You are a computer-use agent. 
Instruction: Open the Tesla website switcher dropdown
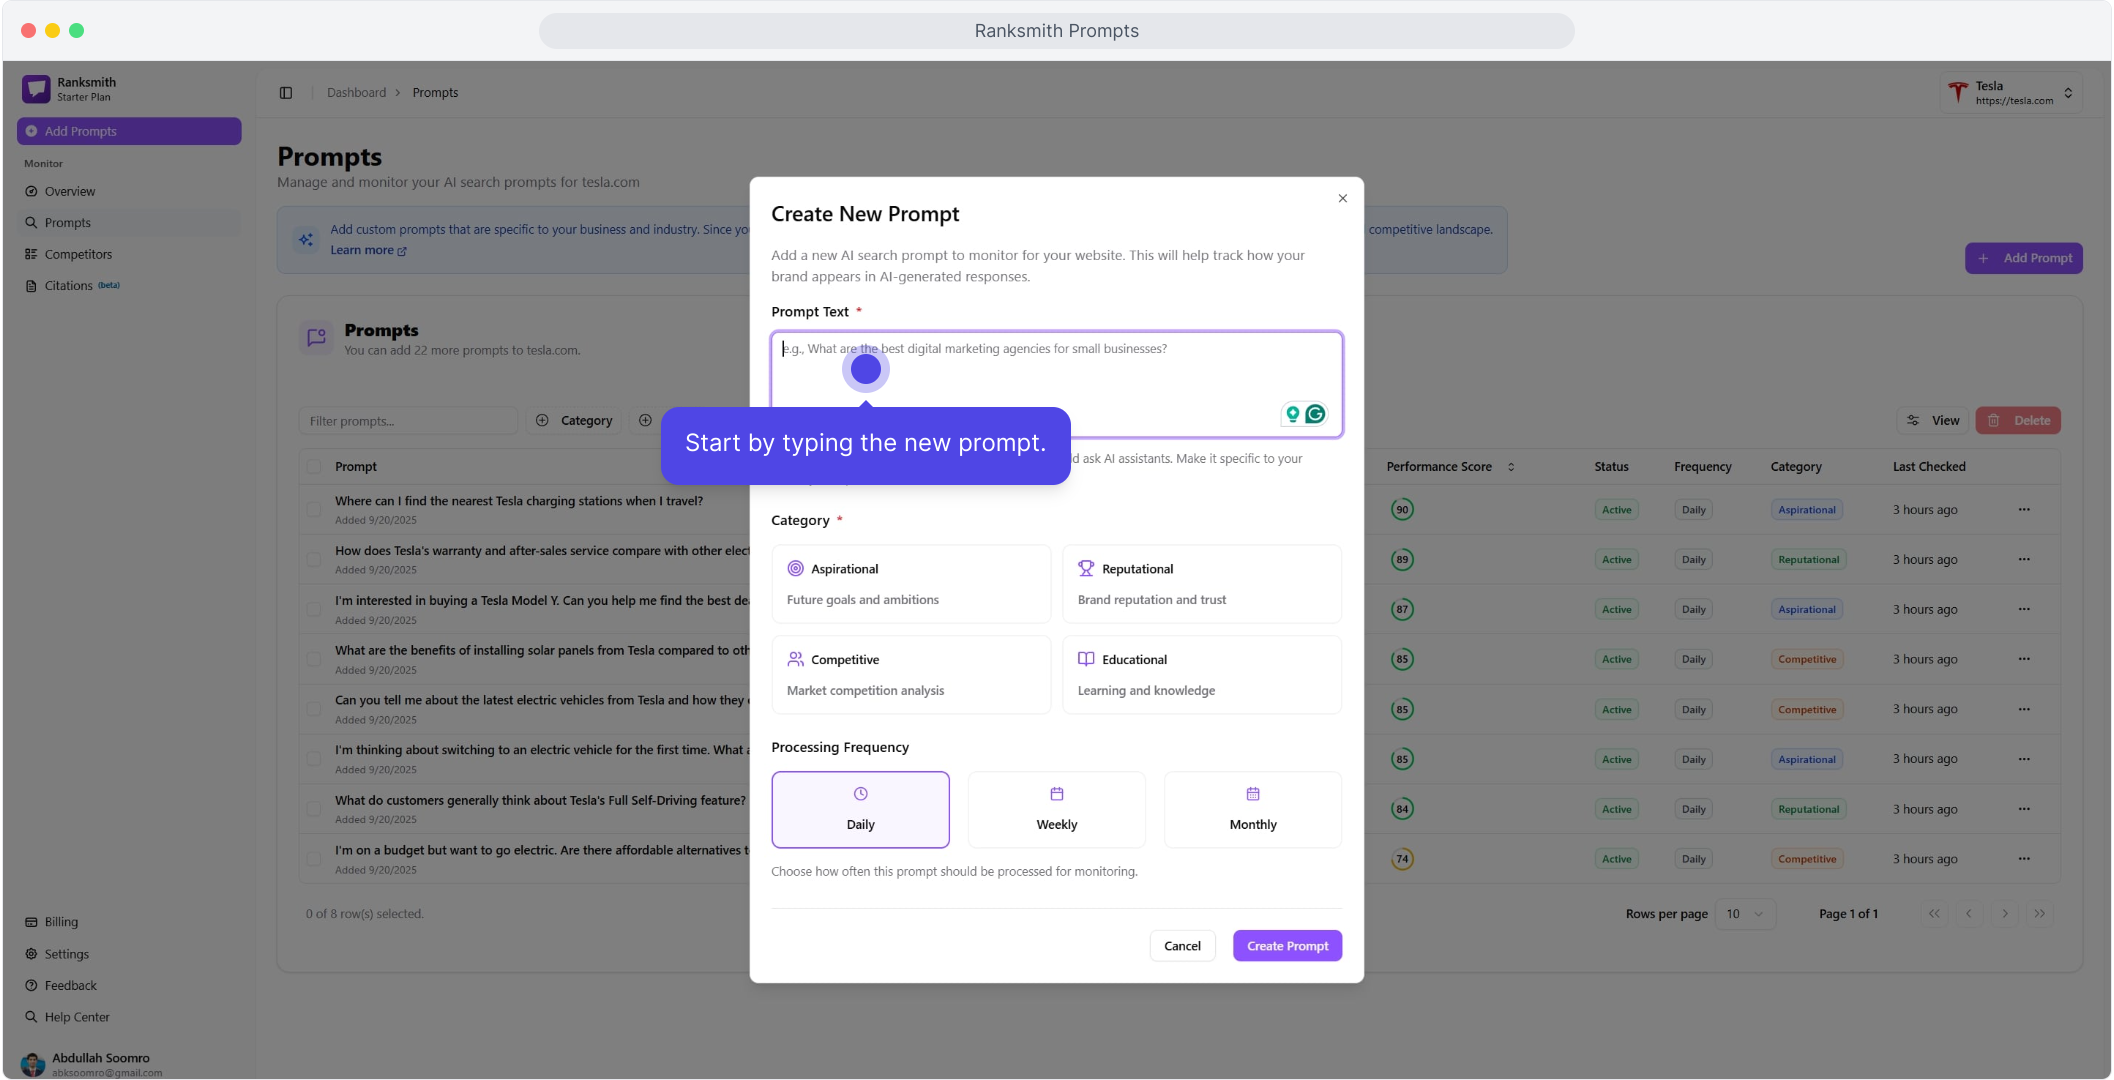click(2012, 93)
